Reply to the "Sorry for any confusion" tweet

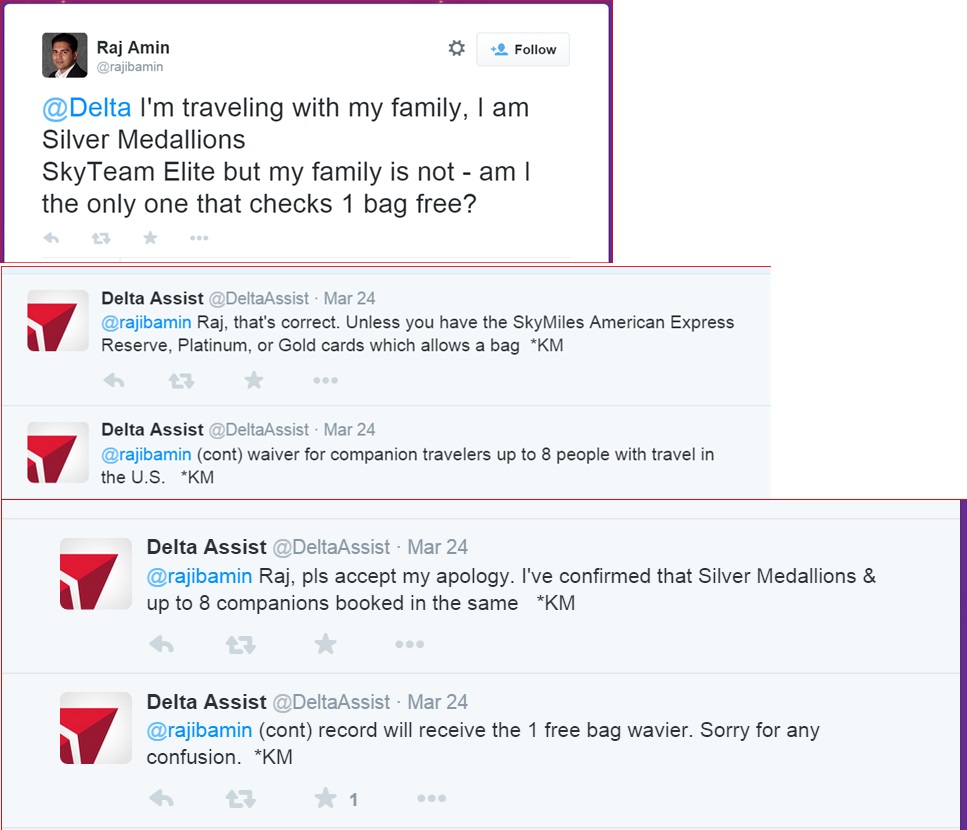[161, 798]
